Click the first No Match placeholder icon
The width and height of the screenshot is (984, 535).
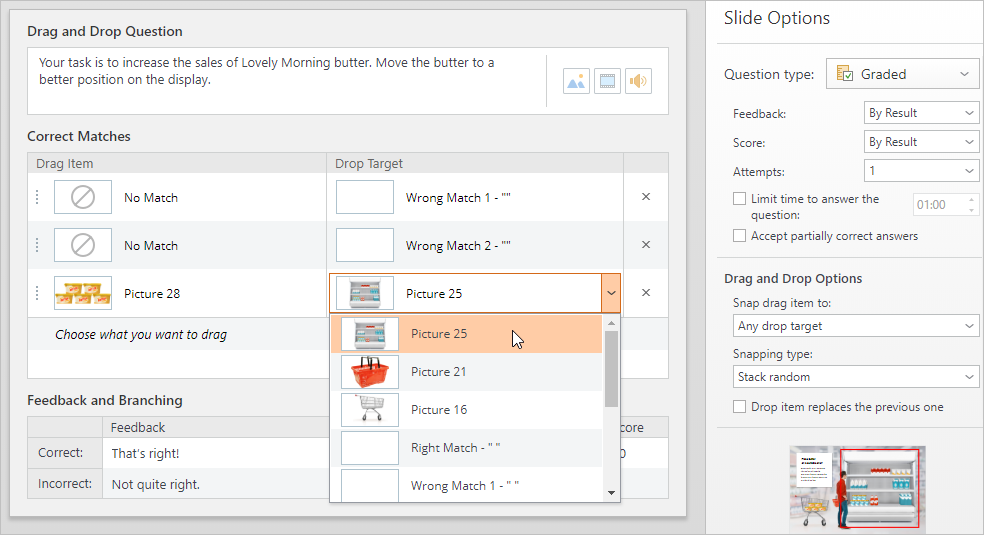pyautogui.click(x=83, y=198)
